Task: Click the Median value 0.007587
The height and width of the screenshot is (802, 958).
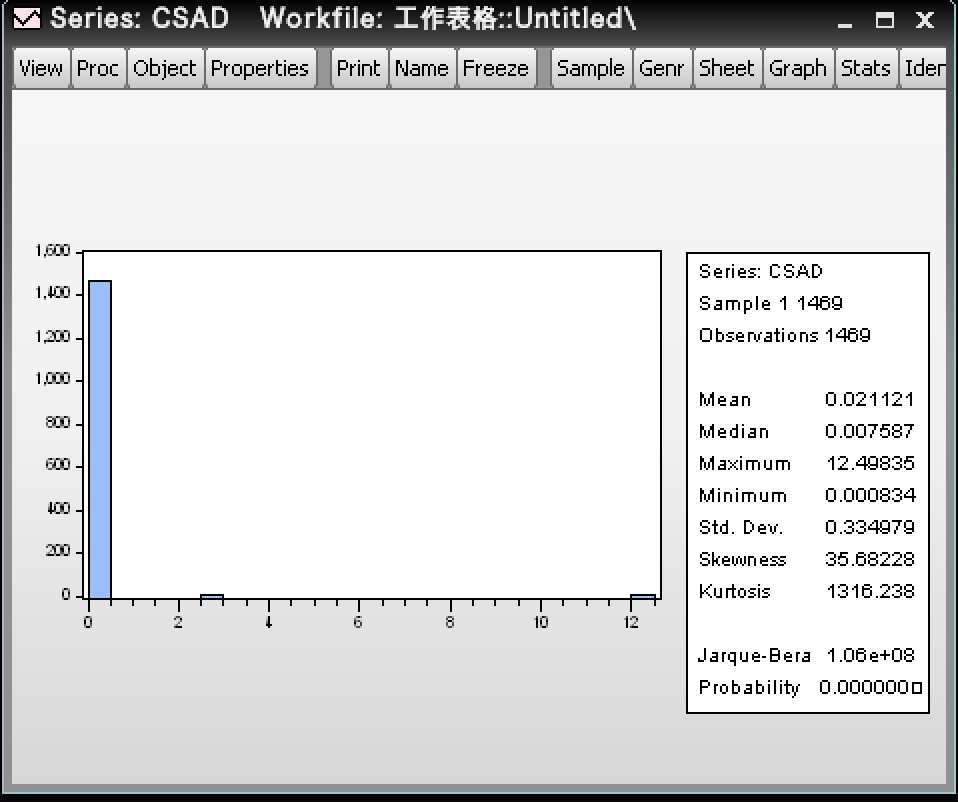Action: pos(869,431)
